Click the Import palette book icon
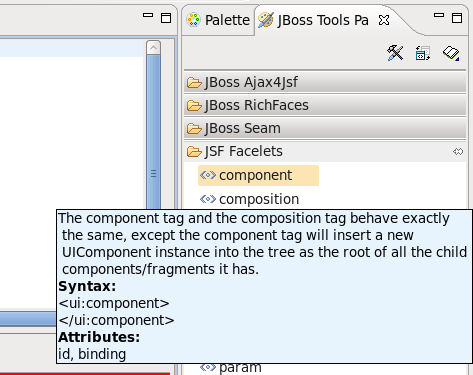This screenshot has width=473, height=375. click(x=451, y=53)
